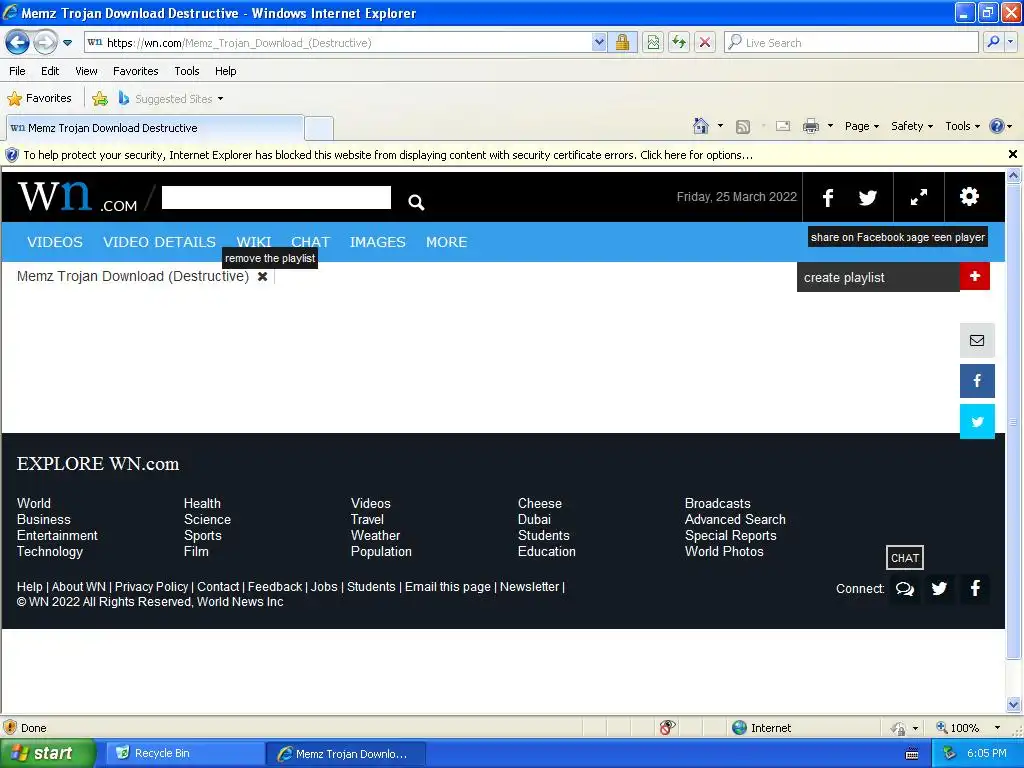Click the Print icon in command bar

810,126
